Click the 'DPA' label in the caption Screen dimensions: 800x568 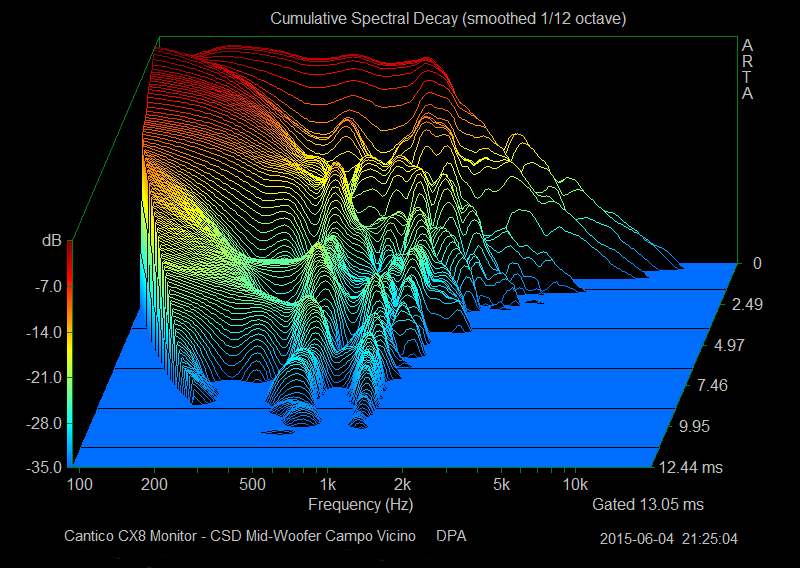point(451,536)
